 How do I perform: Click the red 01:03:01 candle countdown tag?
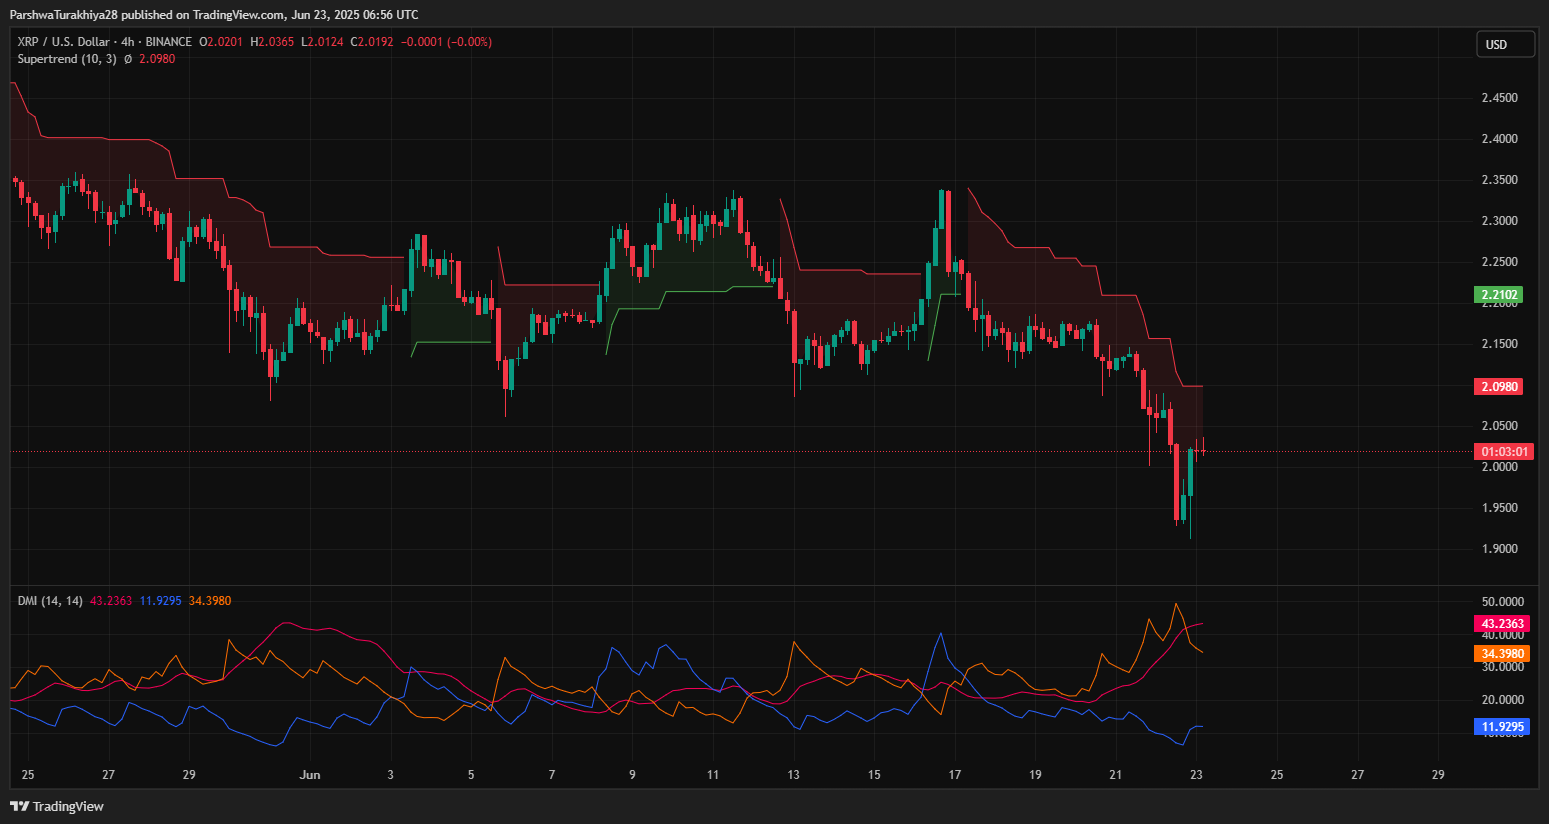click(x=1503, y=452)
